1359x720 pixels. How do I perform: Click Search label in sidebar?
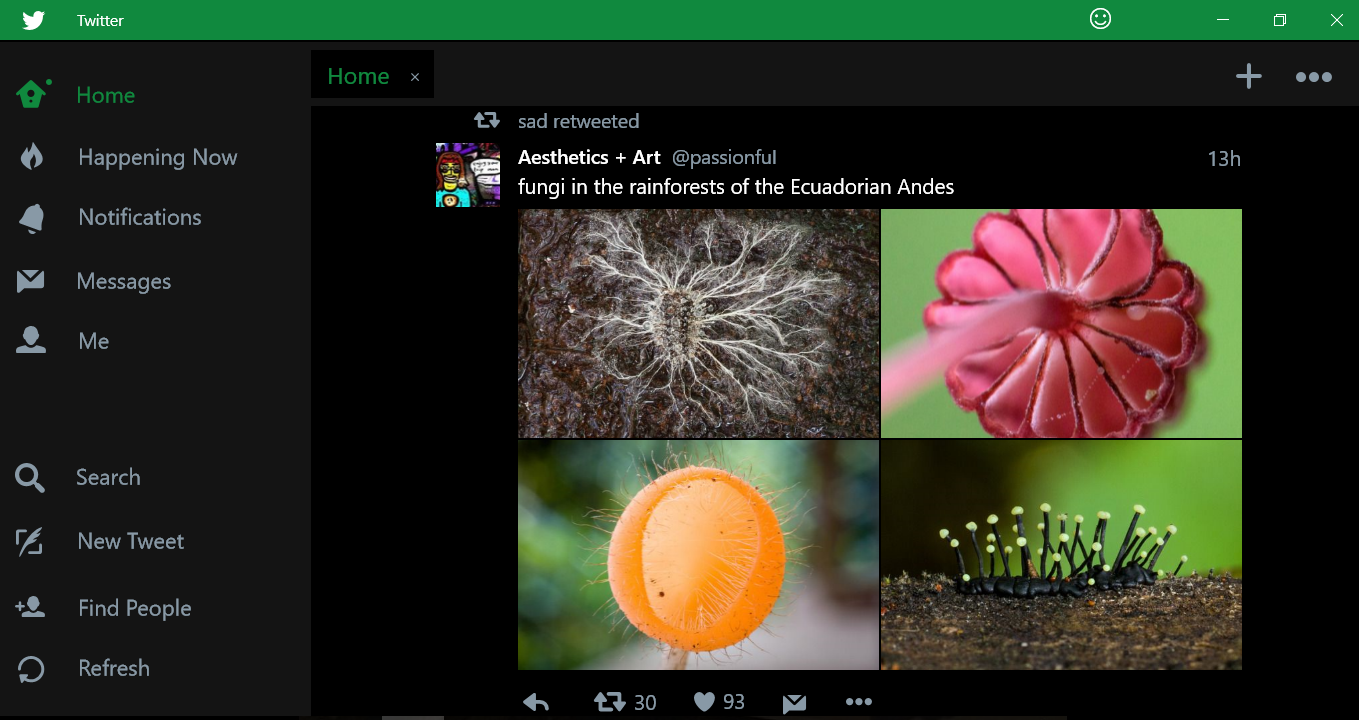pos(108,477)
